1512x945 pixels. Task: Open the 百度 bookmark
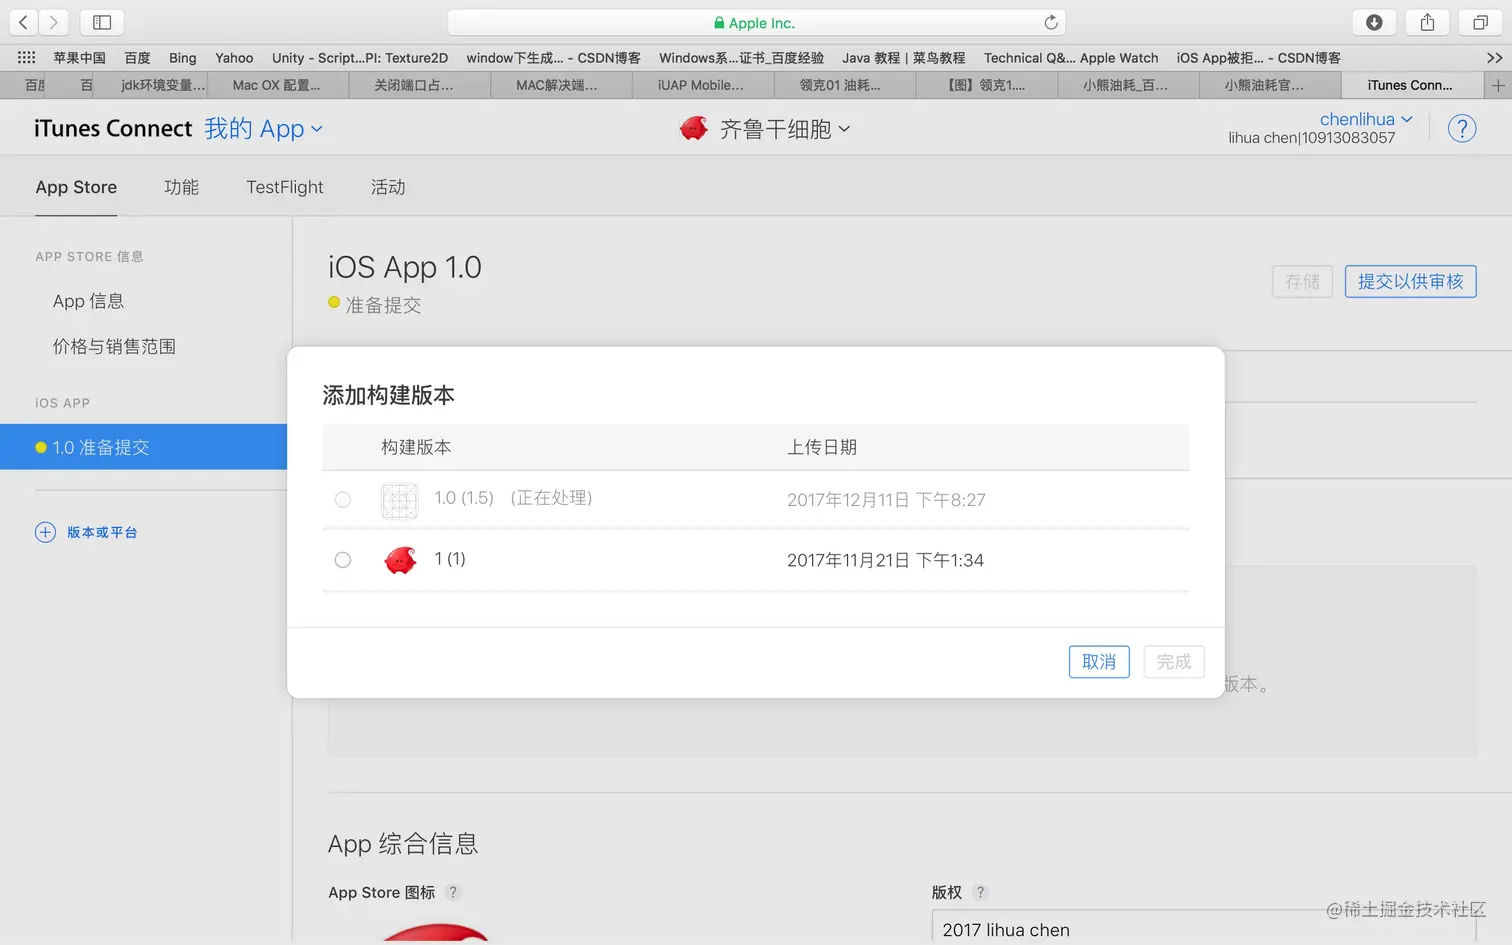tap(137, 58)
